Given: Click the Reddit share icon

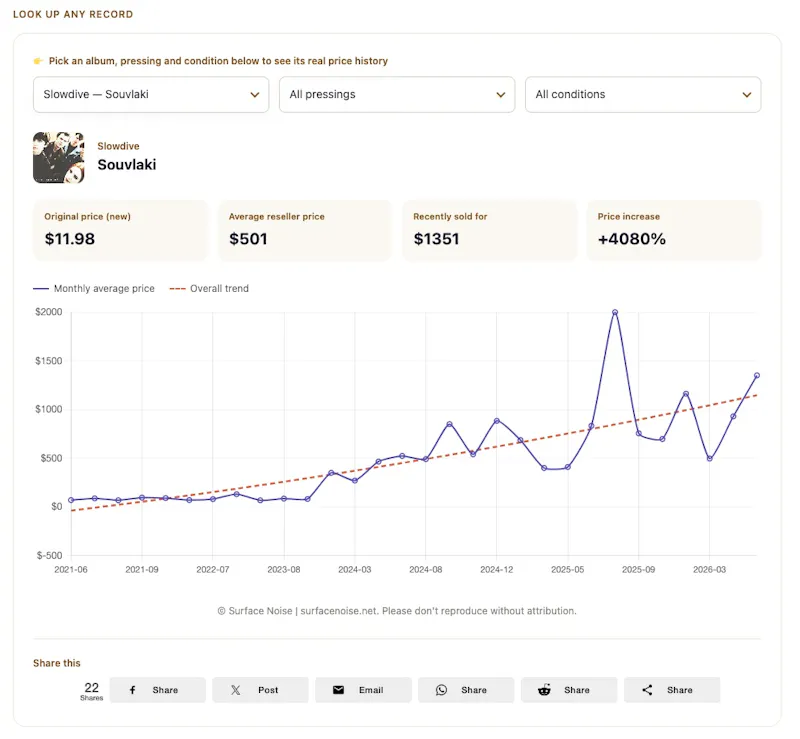Looking at the screenshot, I should (544, 690).
